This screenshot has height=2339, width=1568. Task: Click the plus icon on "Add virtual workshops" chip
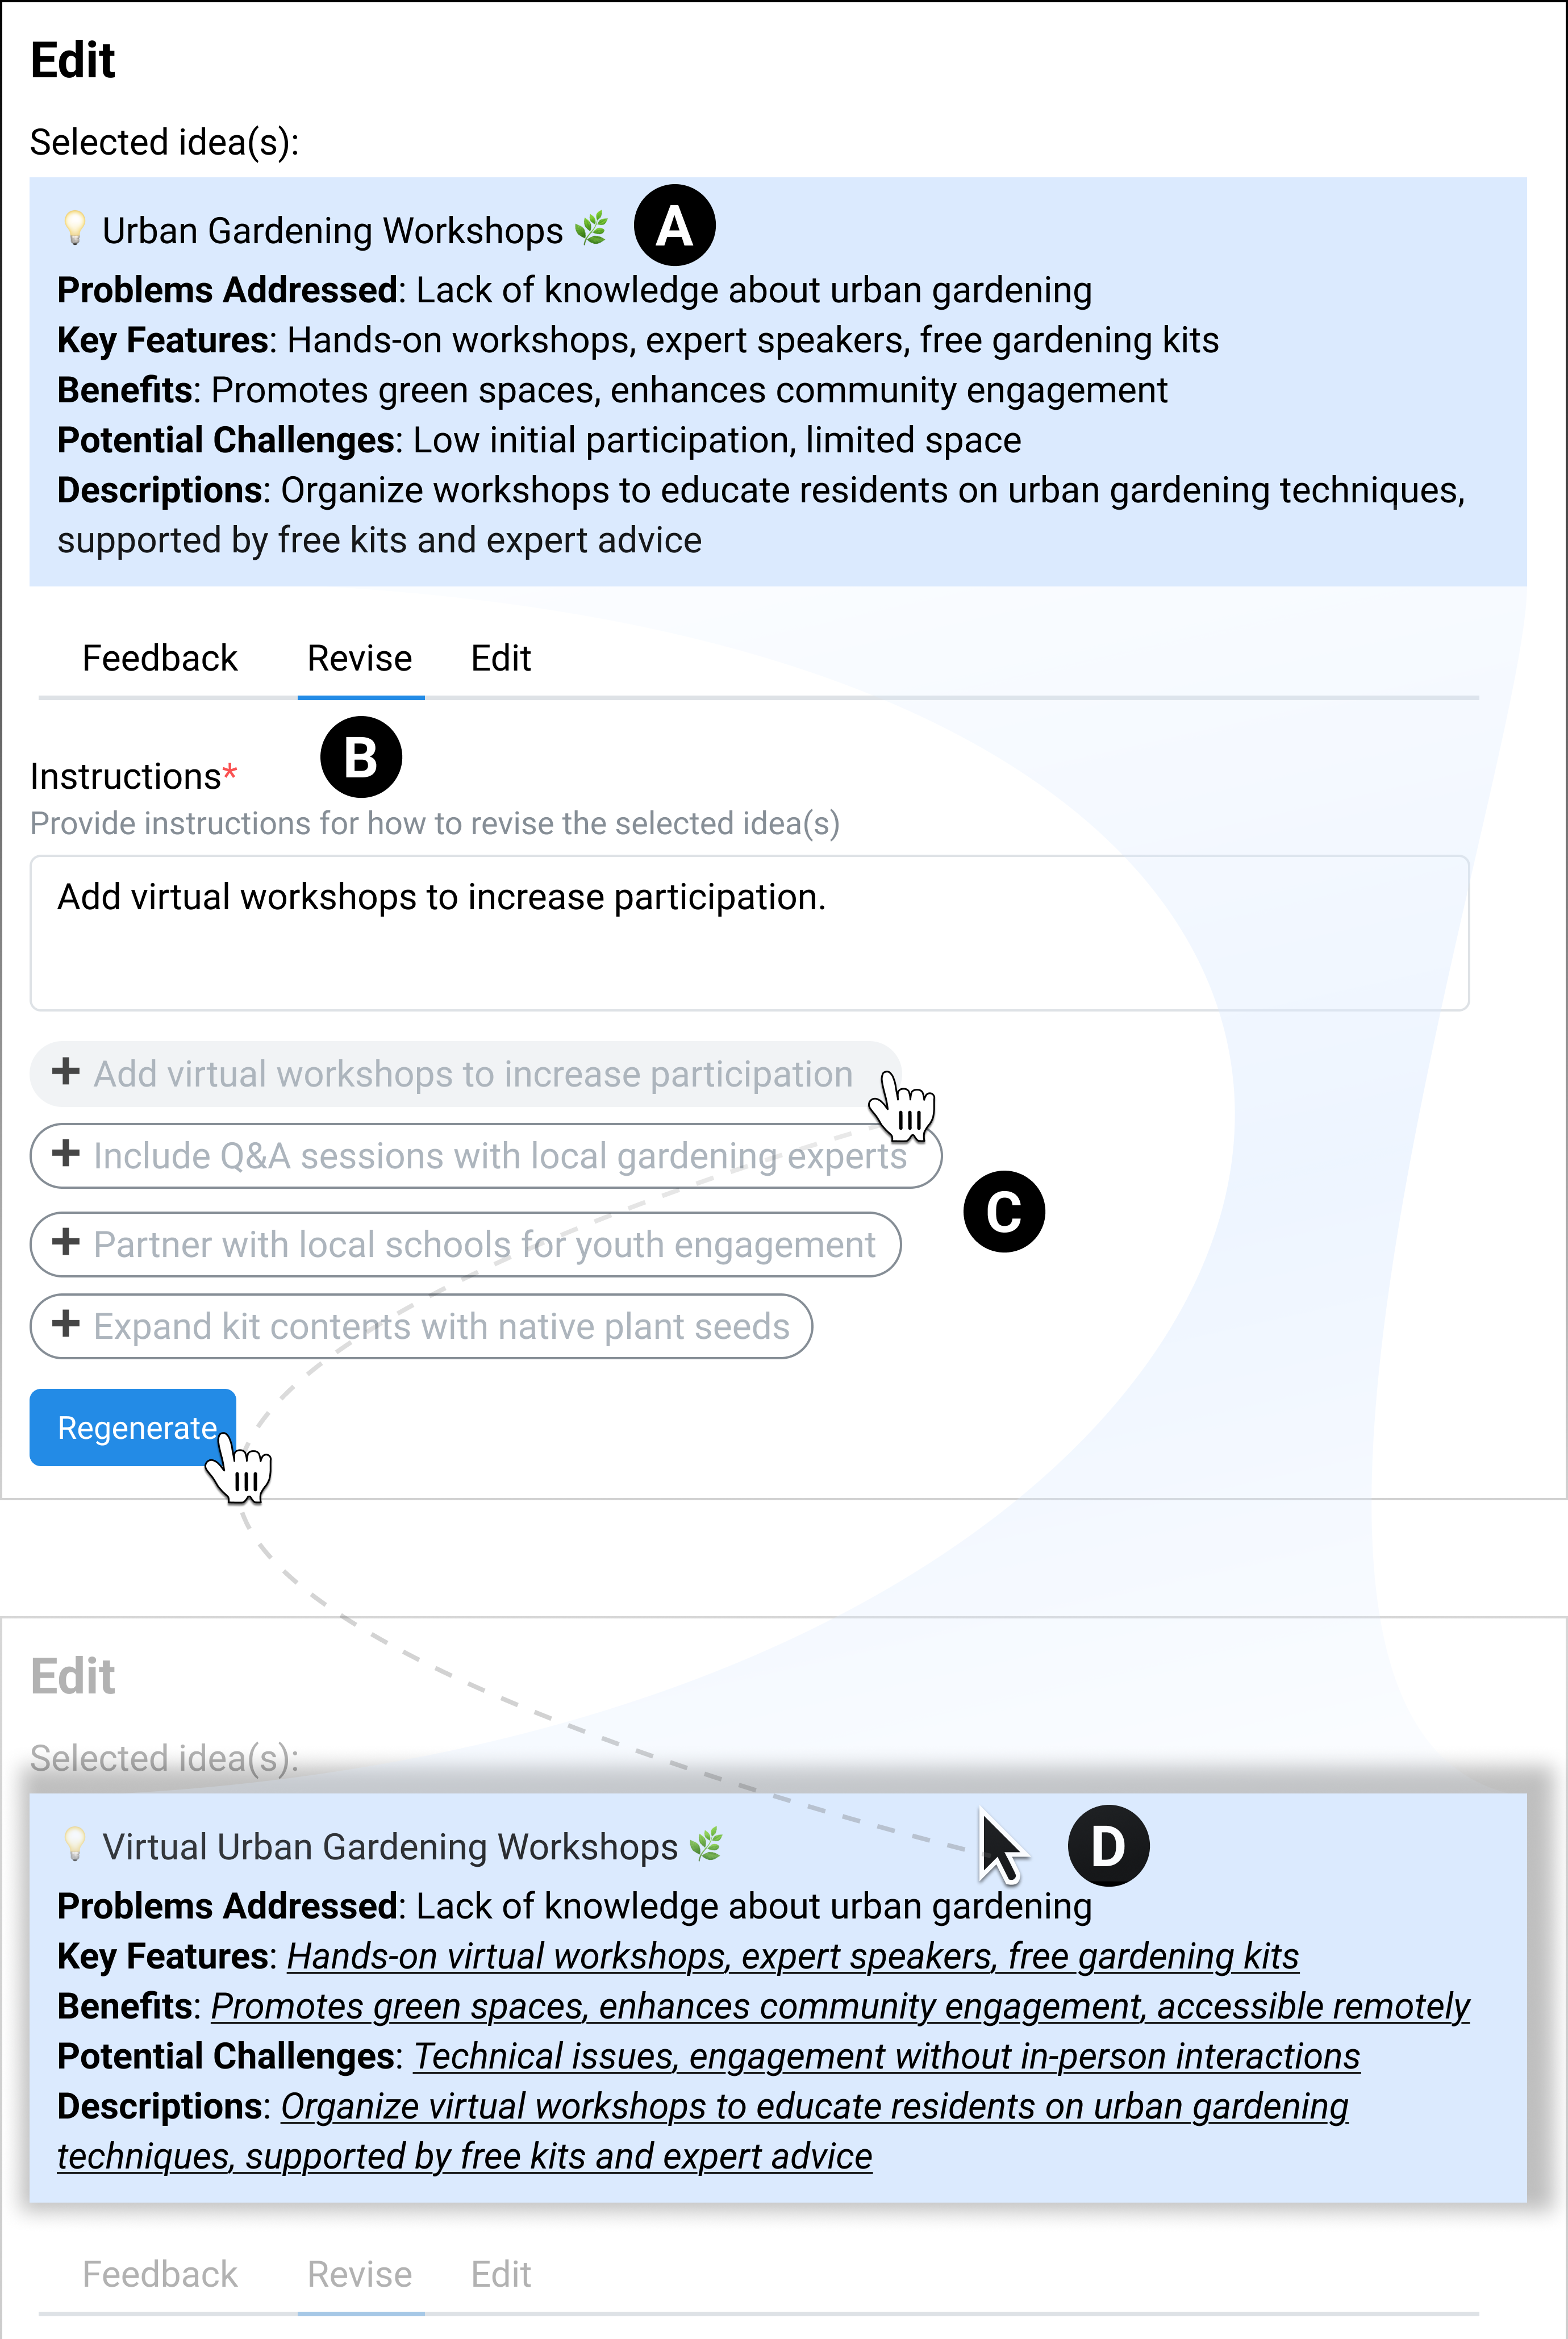67,1074
